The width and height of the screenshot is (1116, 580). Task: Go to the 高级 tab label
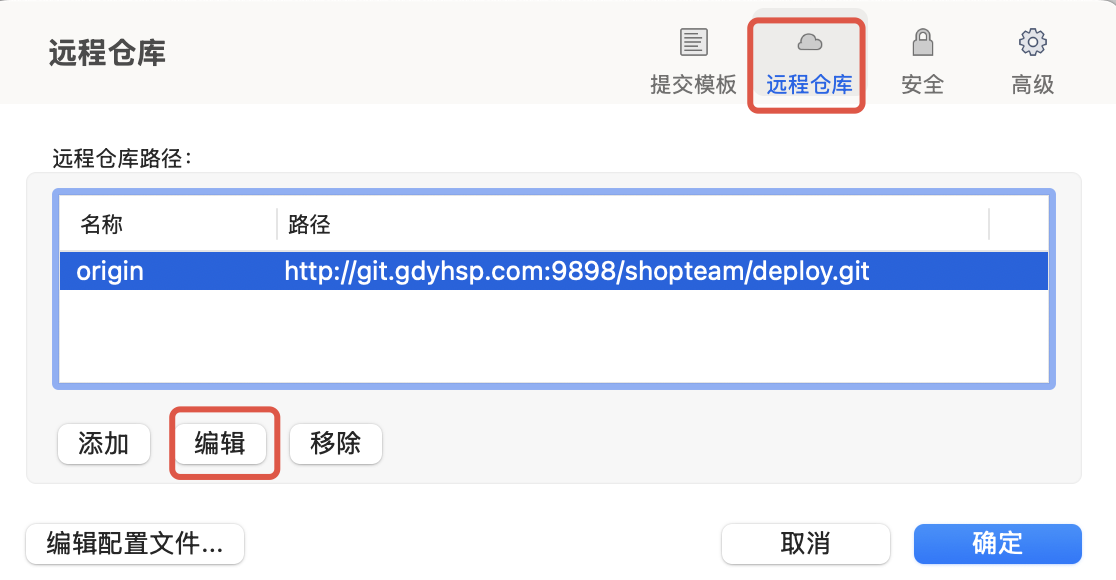click(x=1032, y=85)
